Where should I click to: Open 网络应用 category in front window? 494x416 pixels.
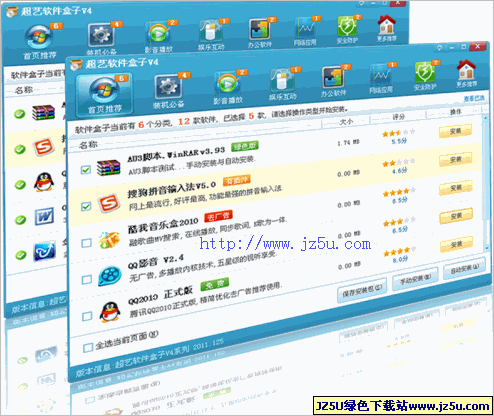[x=381, y=78]
